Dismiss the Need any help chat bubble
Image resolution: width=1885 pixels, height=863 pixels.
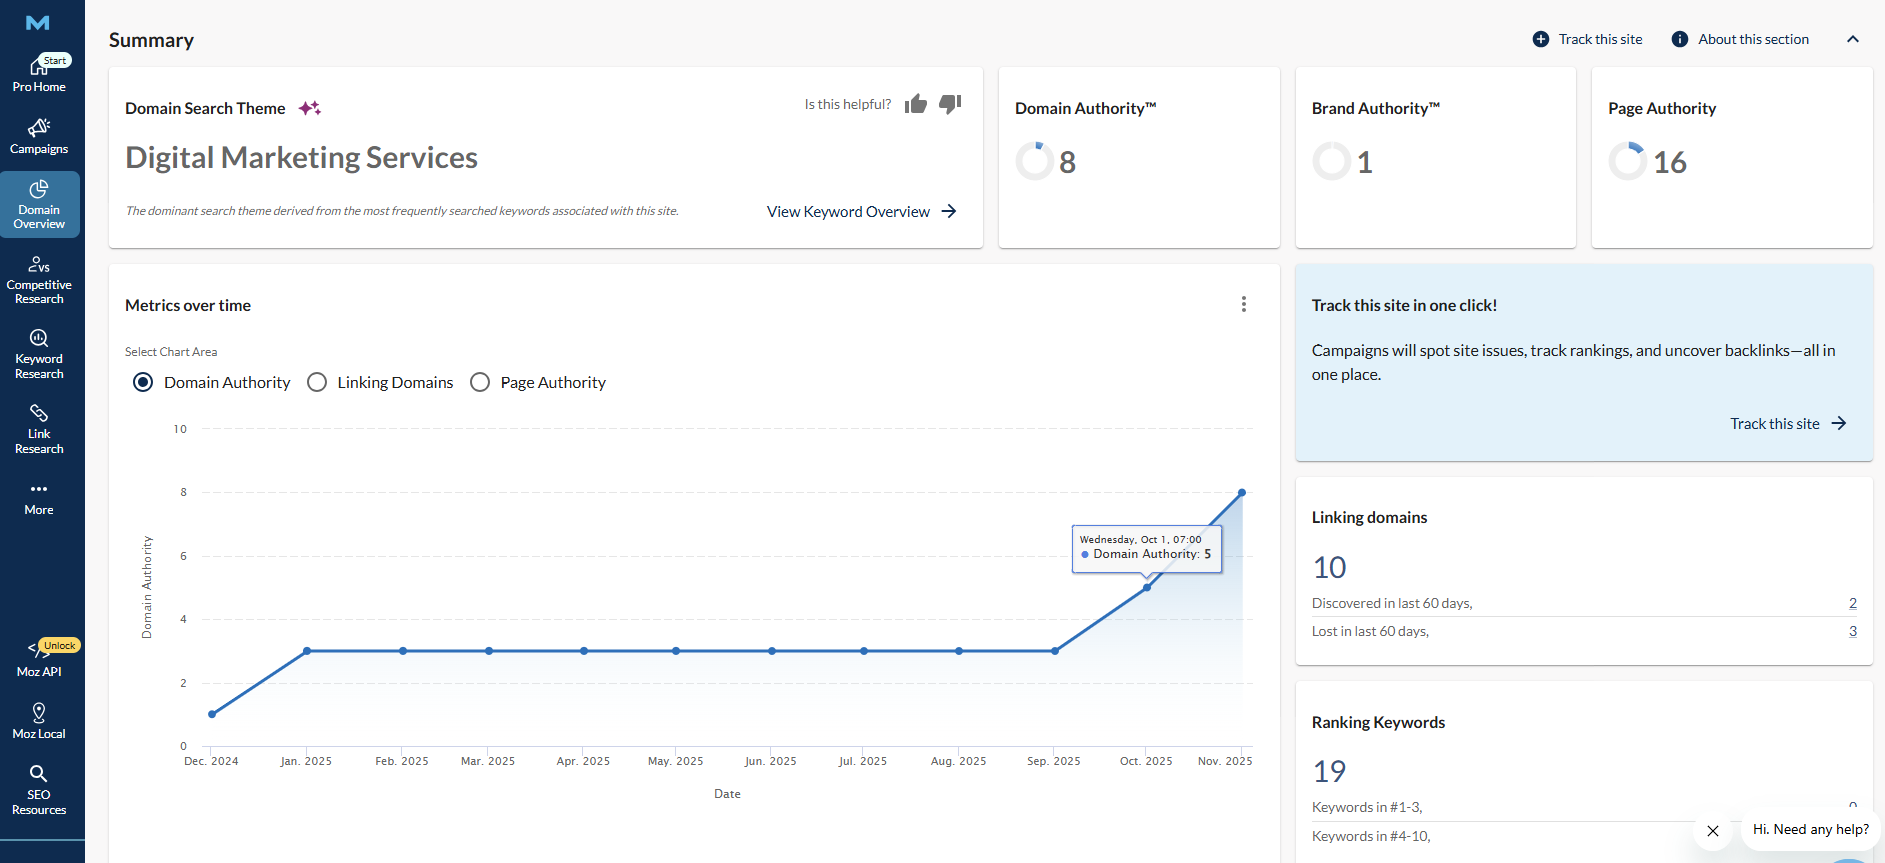point(1712,830)
